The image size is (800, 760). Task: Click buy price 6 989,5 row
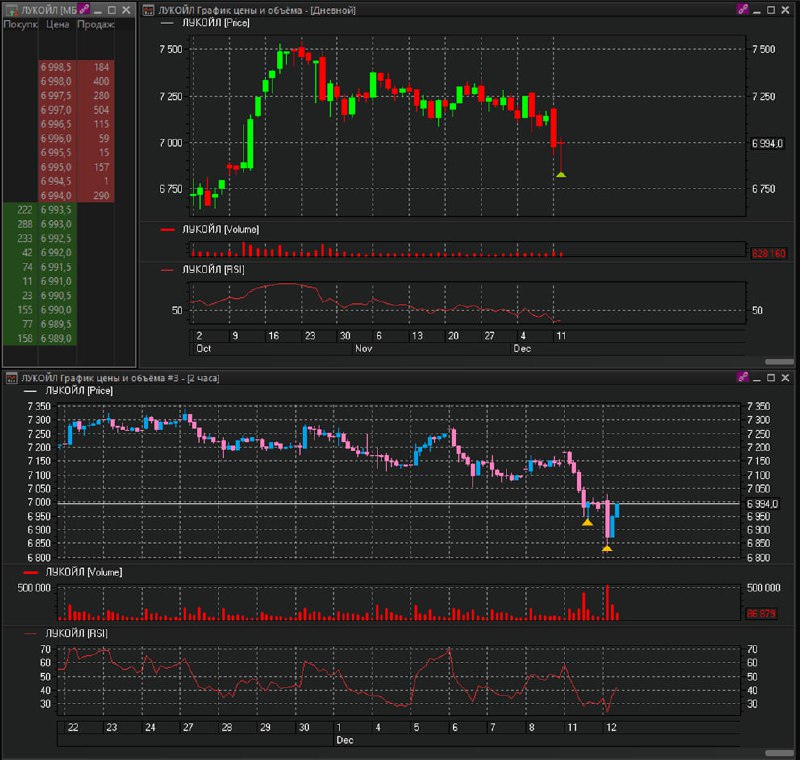point(56,324)
